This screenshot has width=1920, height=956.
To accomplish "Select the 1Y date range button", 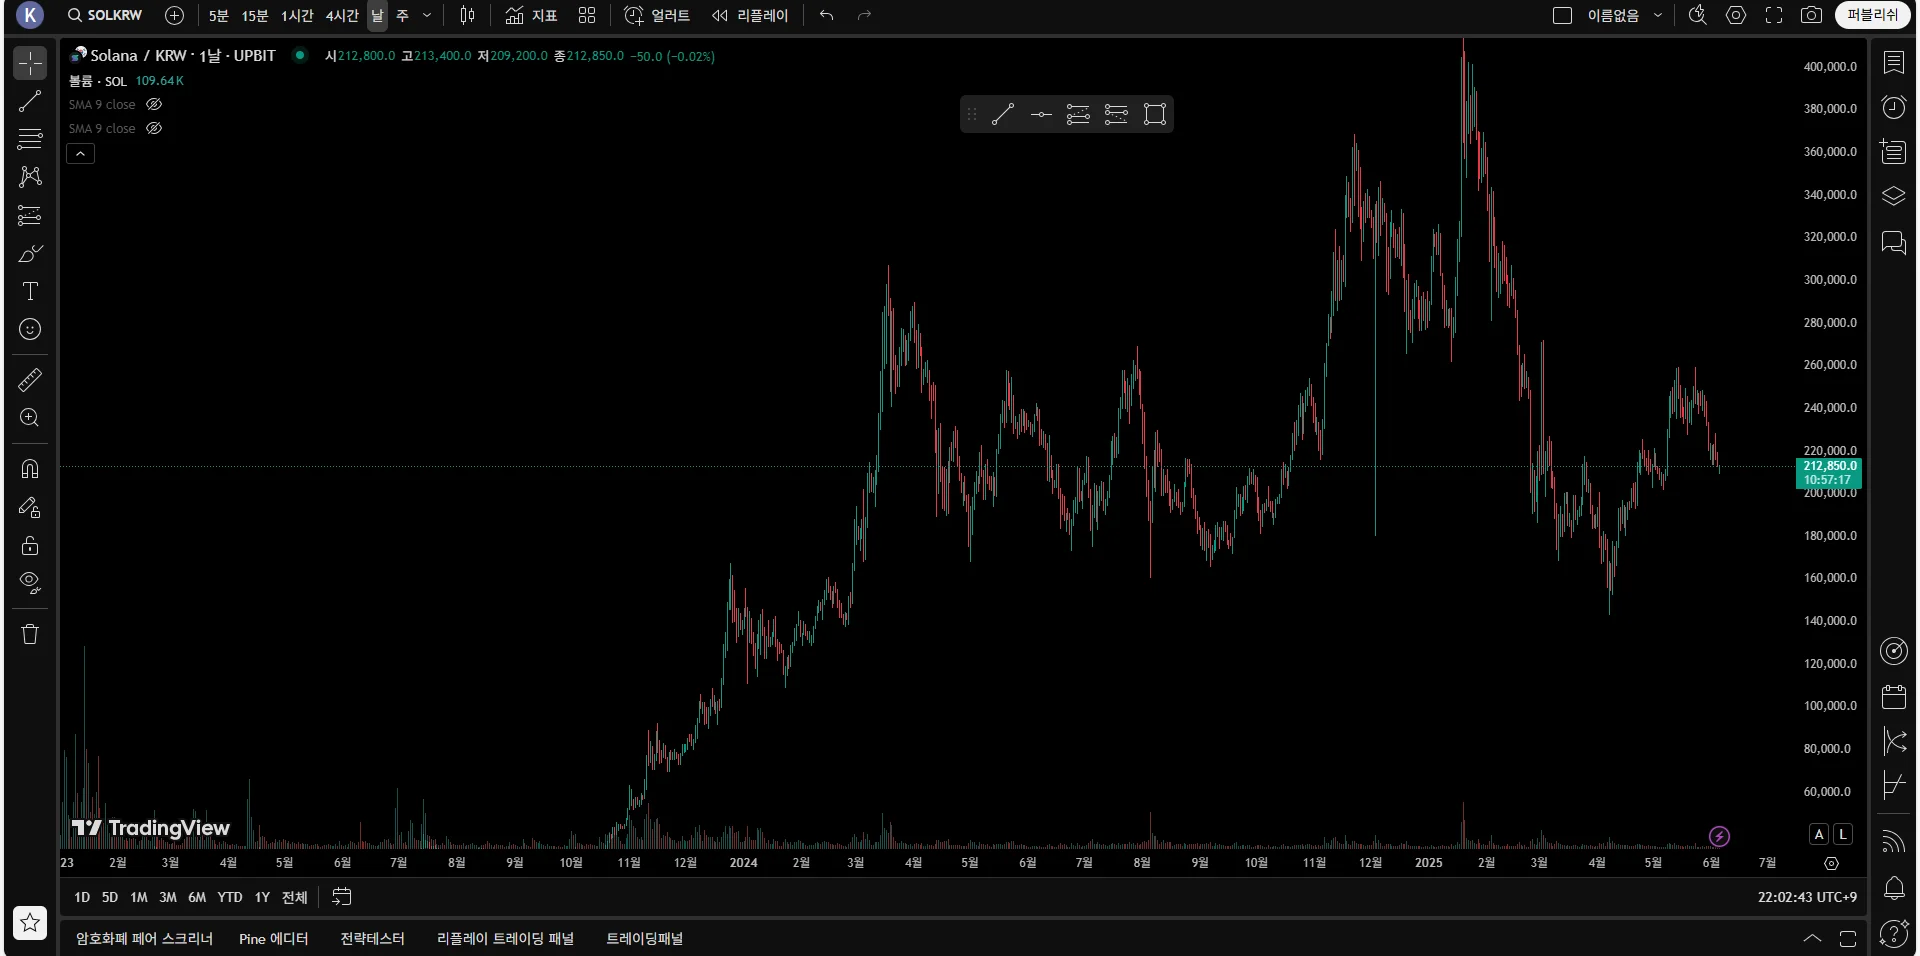I will click(x=262, y=897).
